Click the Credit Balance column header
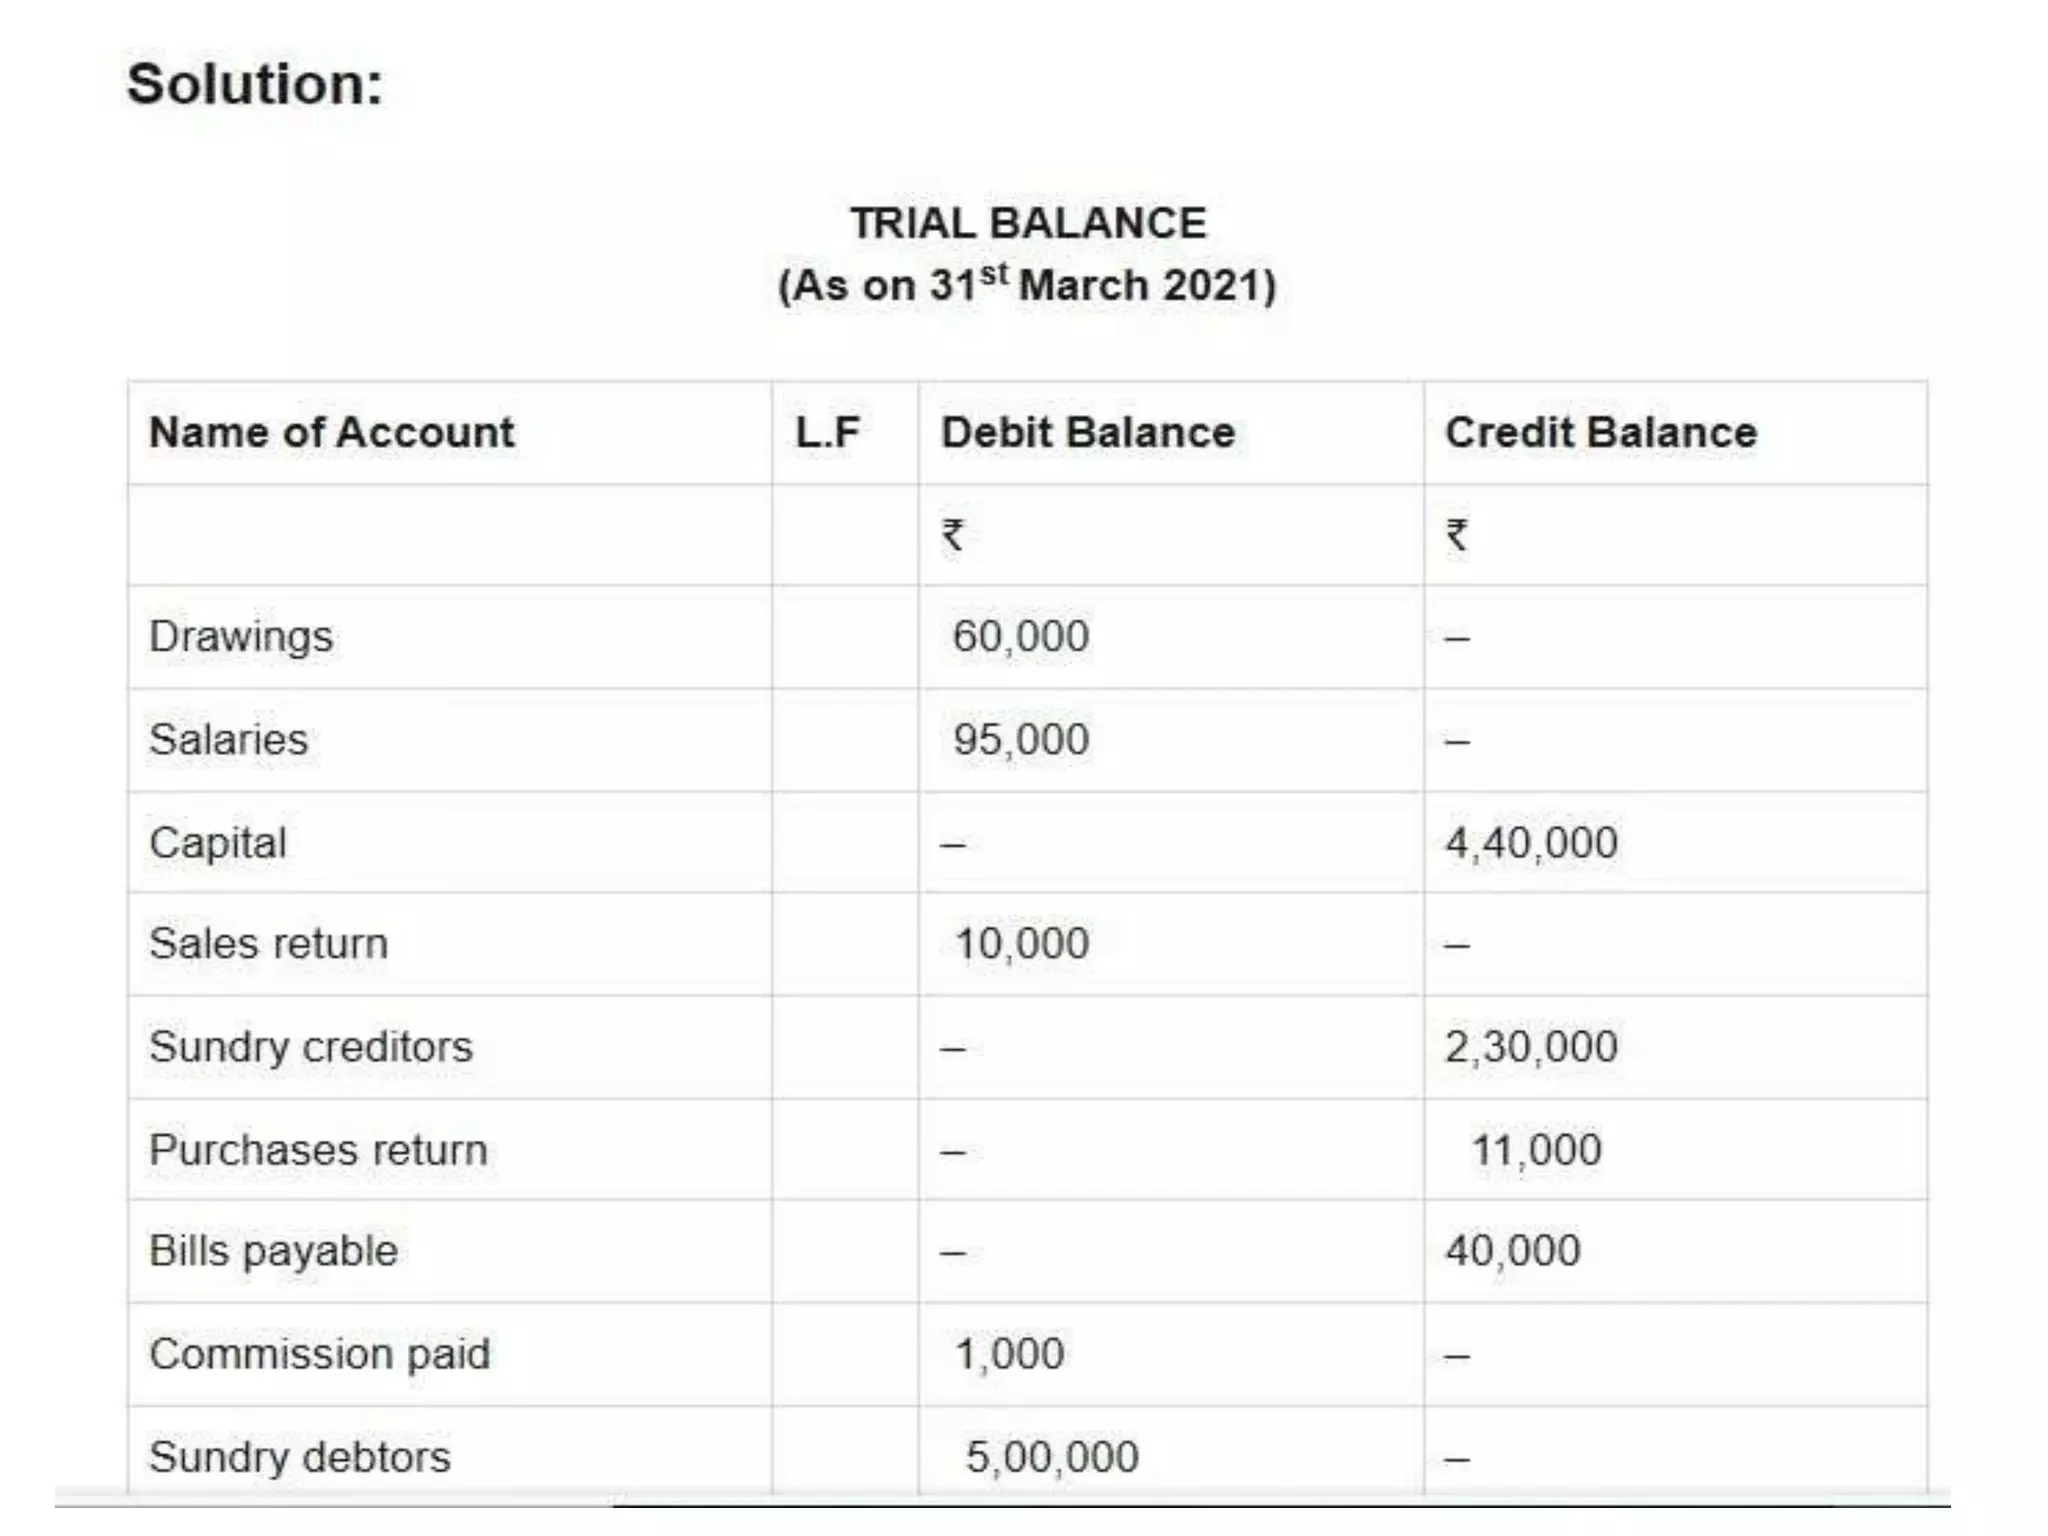Image resolution: width=2048 pixels, height=1536 pixels. (1600, 433)
